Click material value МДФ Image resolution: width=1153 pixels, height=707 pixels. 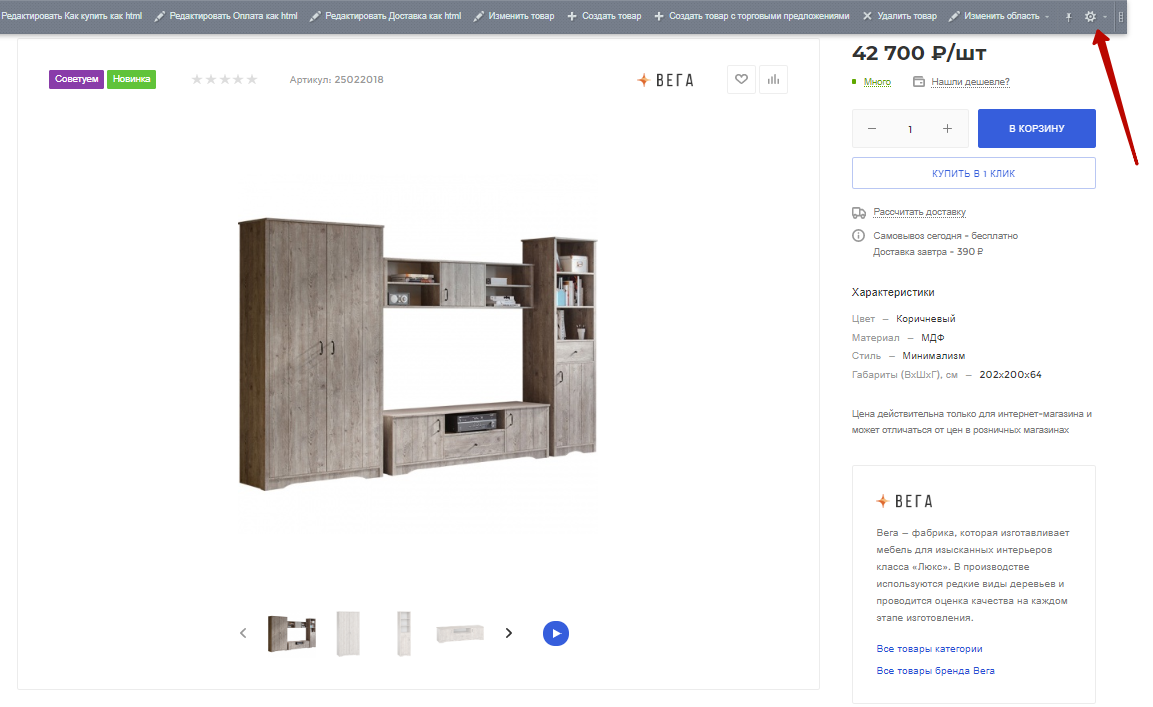pos(932,338)
